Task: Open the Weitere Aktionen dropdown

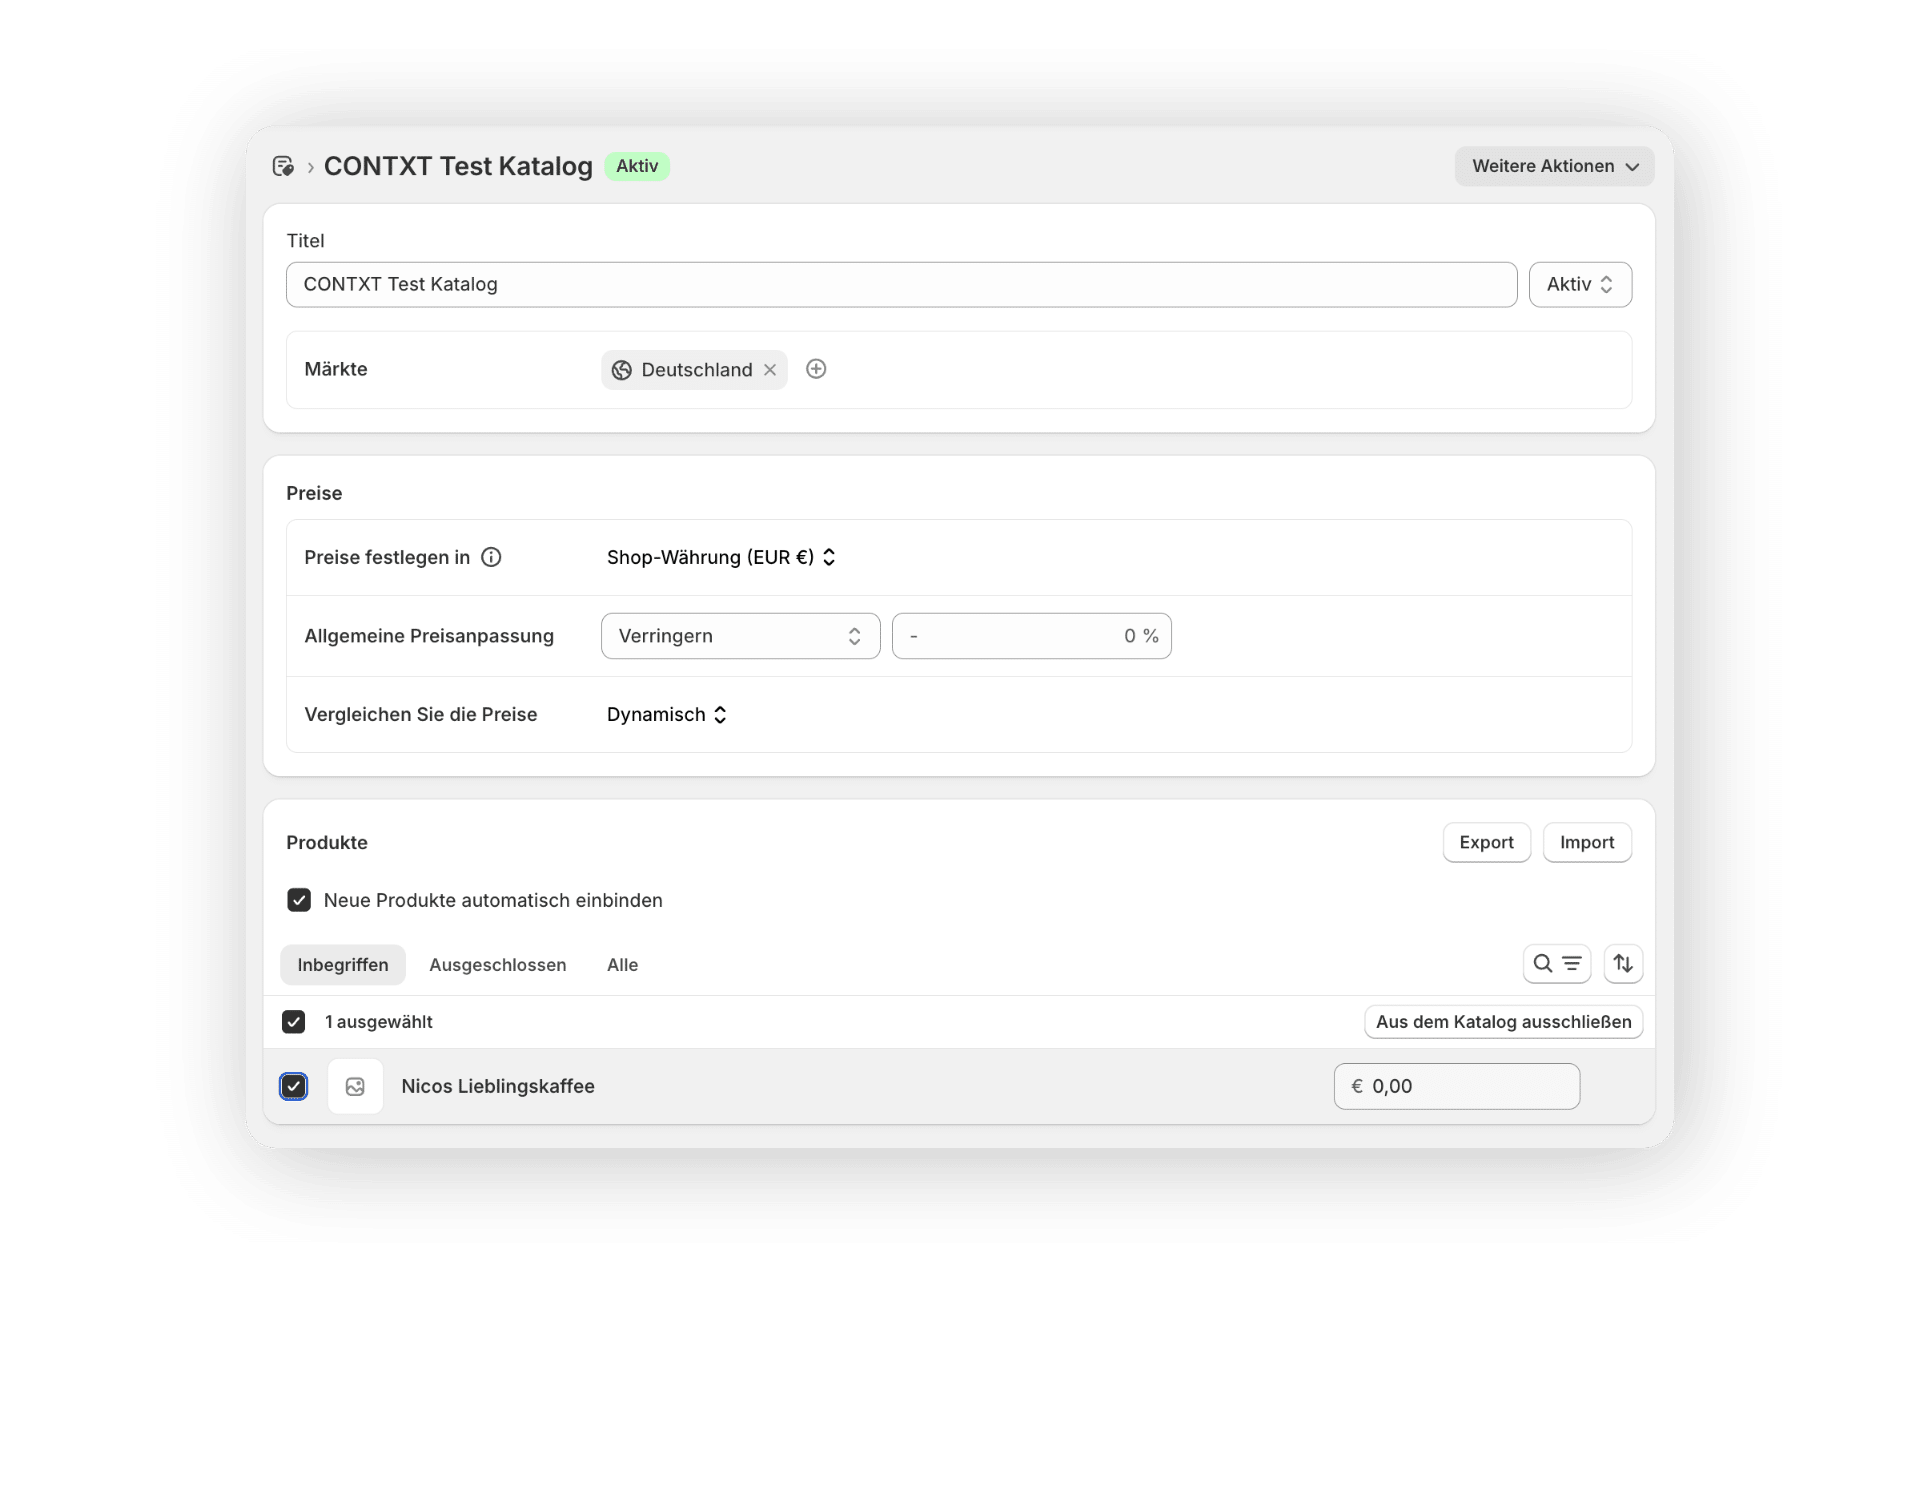Action: 1554,166
